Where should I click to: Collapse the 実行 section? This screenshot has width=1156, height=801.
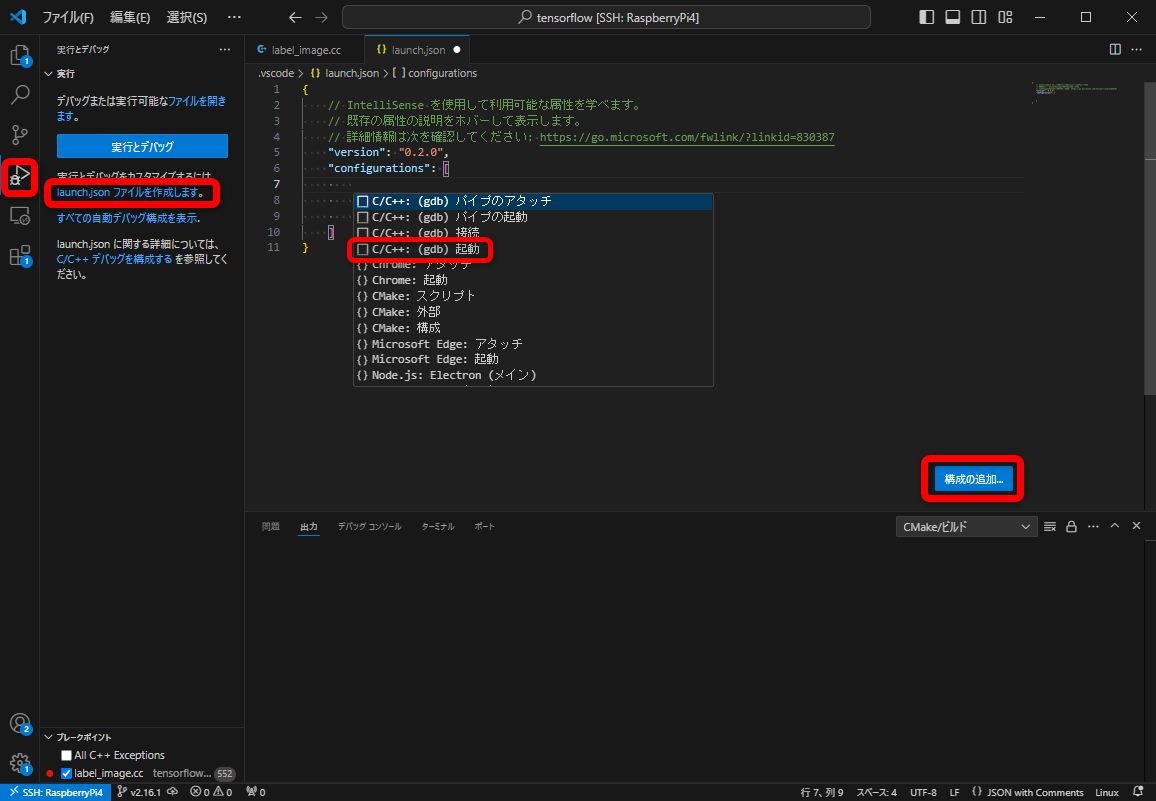coord(49,74)
